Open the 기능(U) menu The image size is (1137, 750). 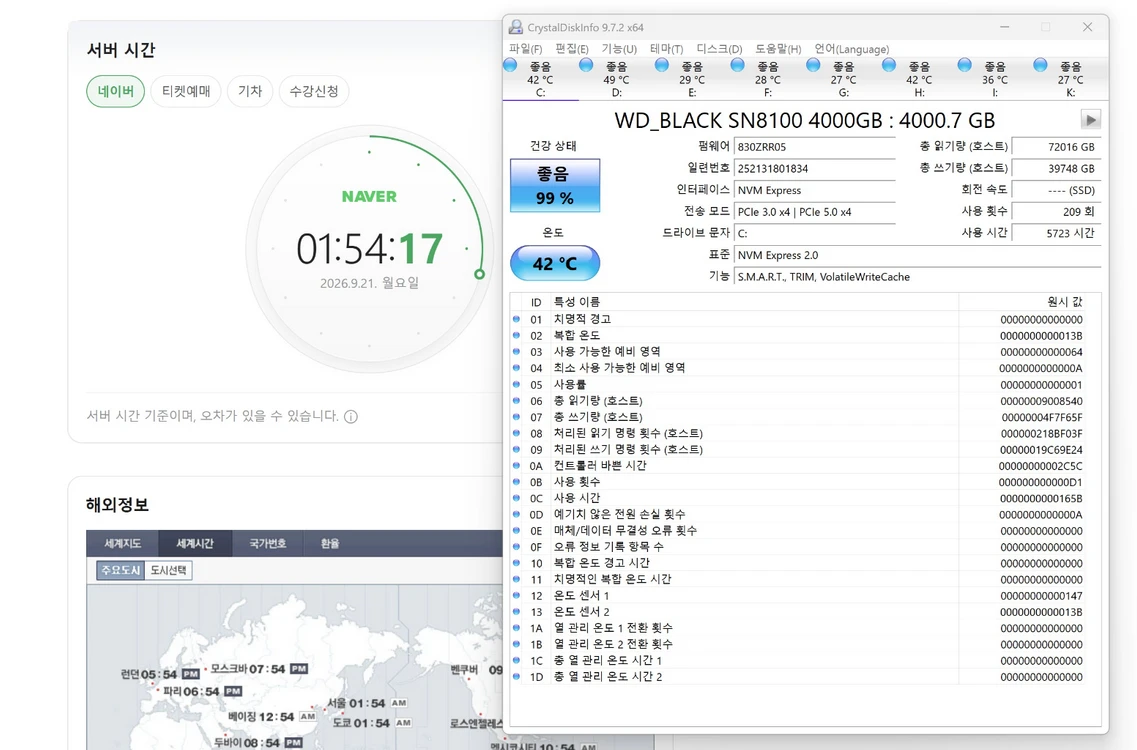point(619,49)
